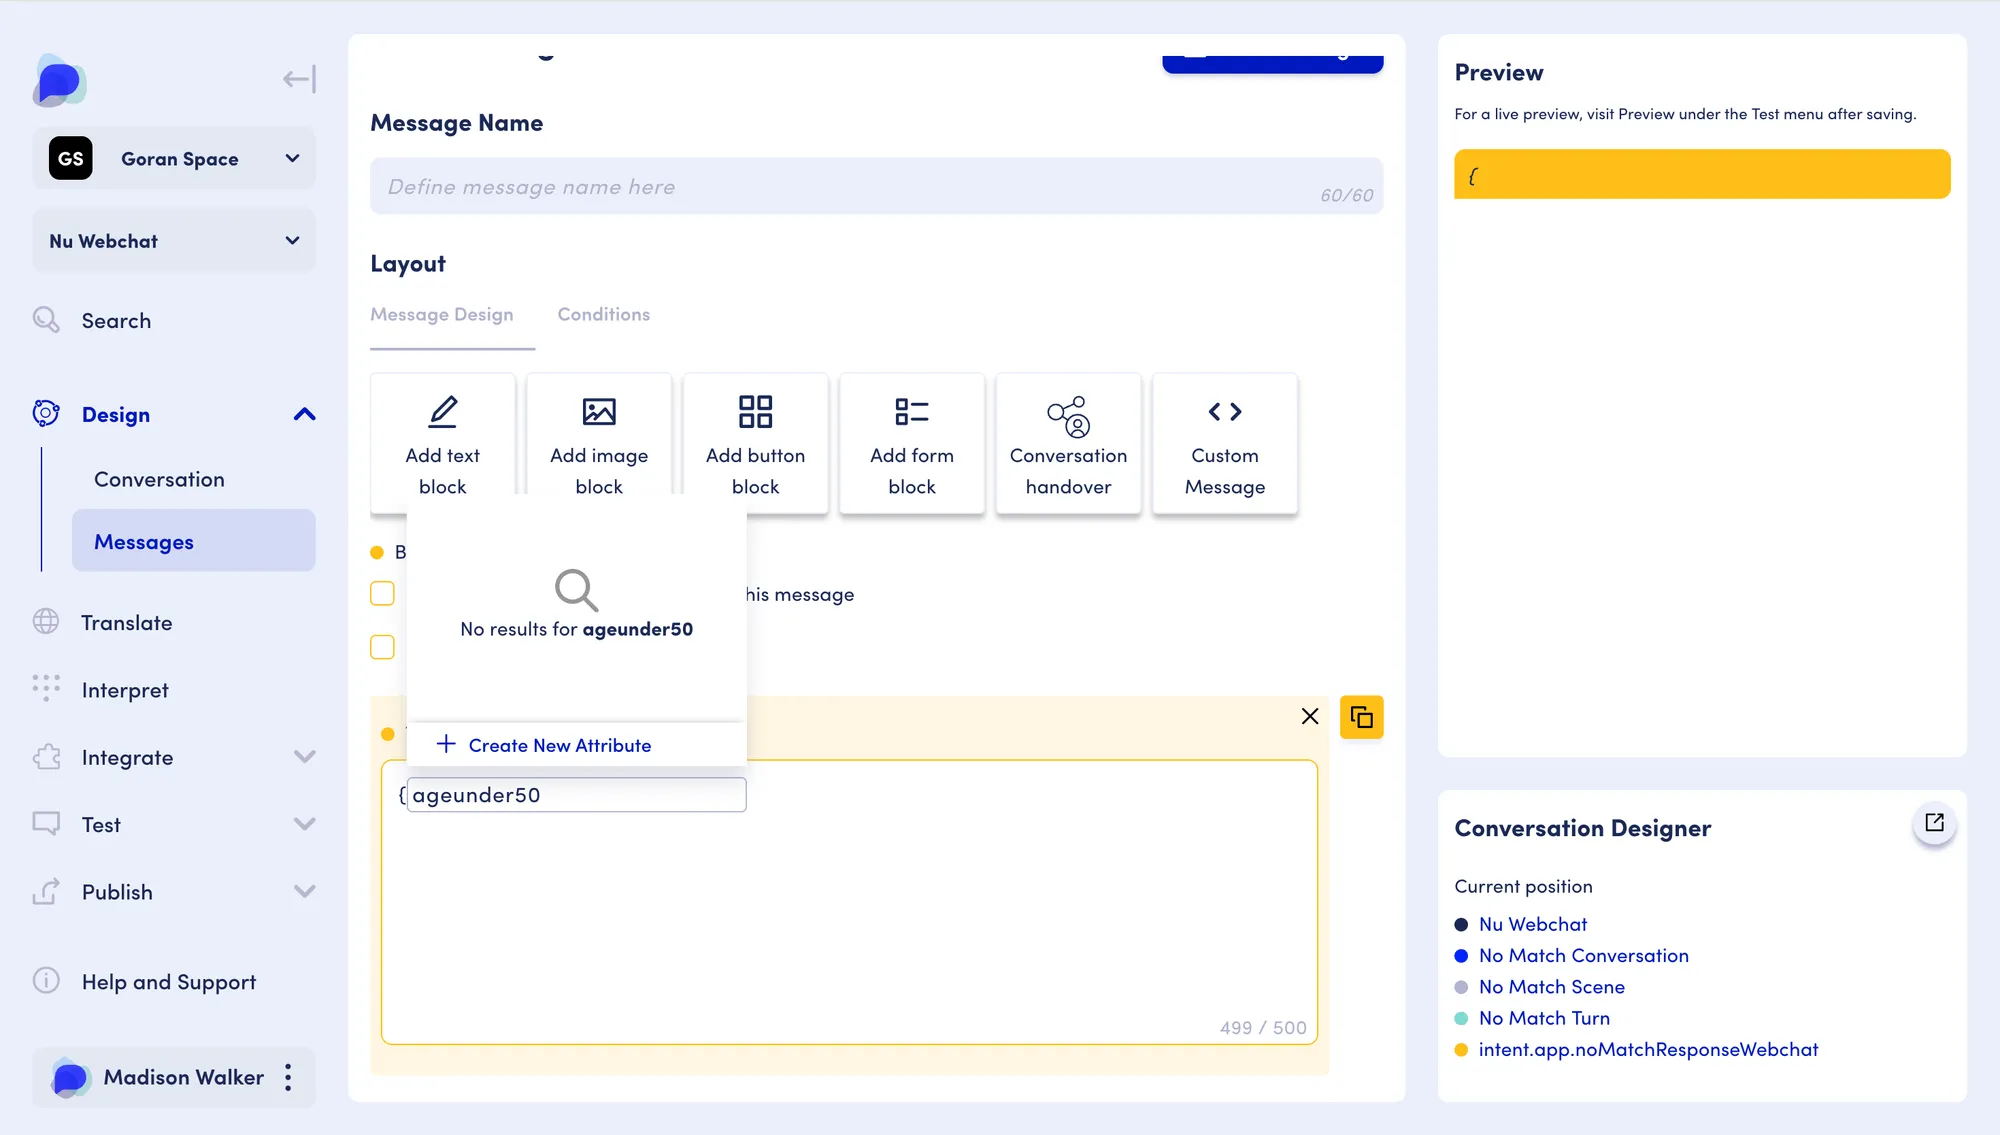Click the Design gear icon
The height and width of the screenshot is (1135, 2000).
[x=46, y=413]
